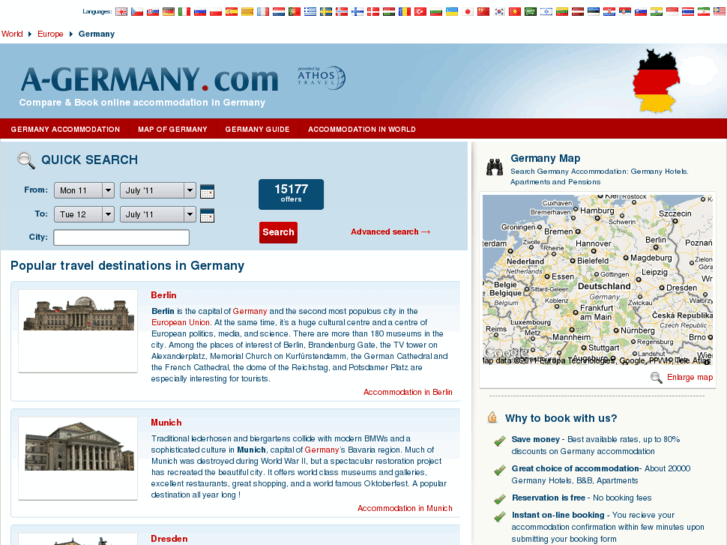Image resolution: width=727 pixels, height=545 pixels.
Task: Choose the Bulgarian flag language
Action: [x=436, y=12]
